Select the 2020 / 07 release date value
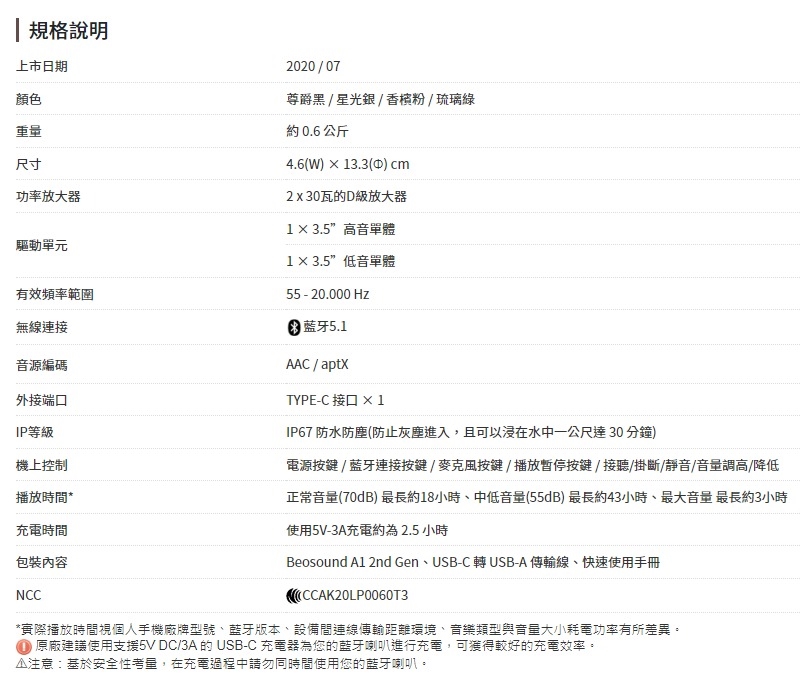800x680 pixels. tap(313, 67)
